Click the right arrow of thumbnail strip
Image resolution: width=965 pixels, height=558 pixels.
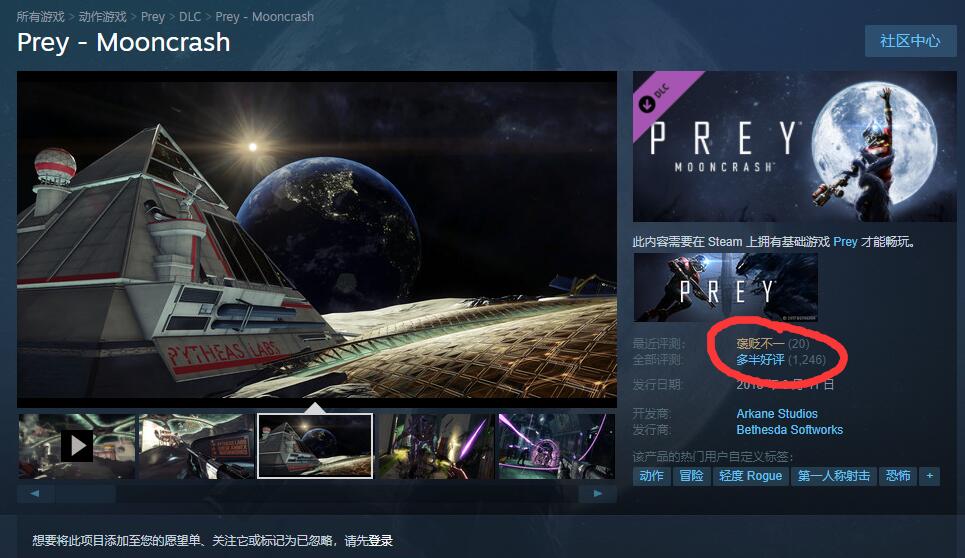598,493
